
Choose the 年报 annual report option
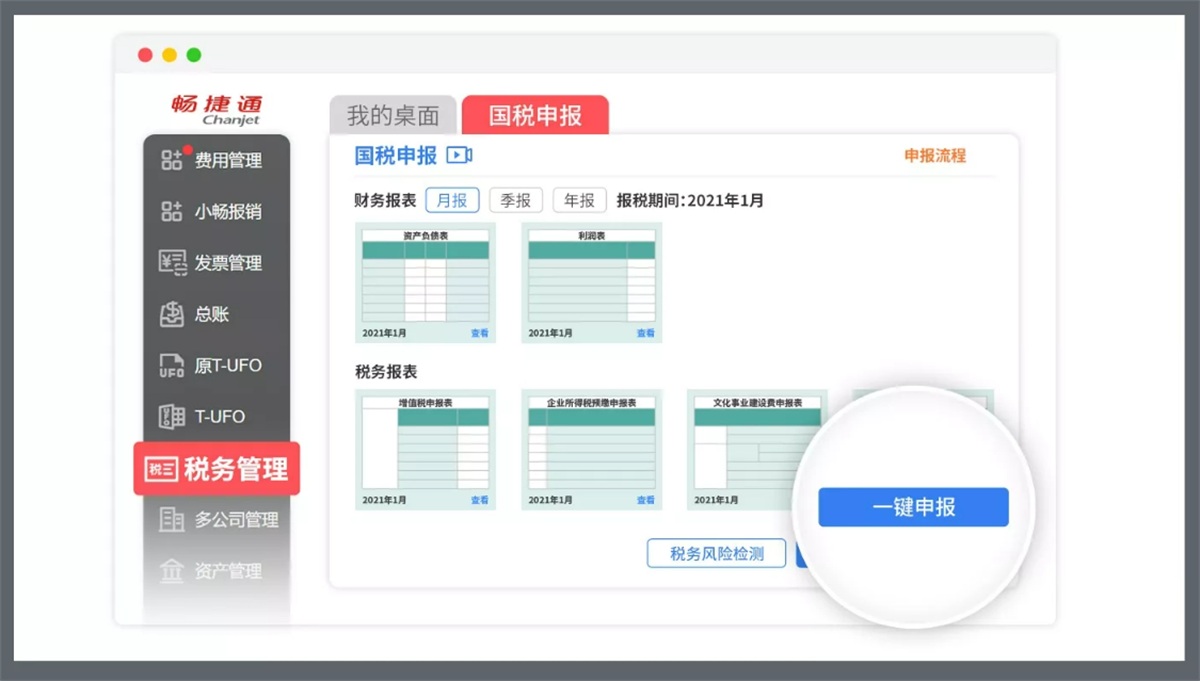[580, 200]
